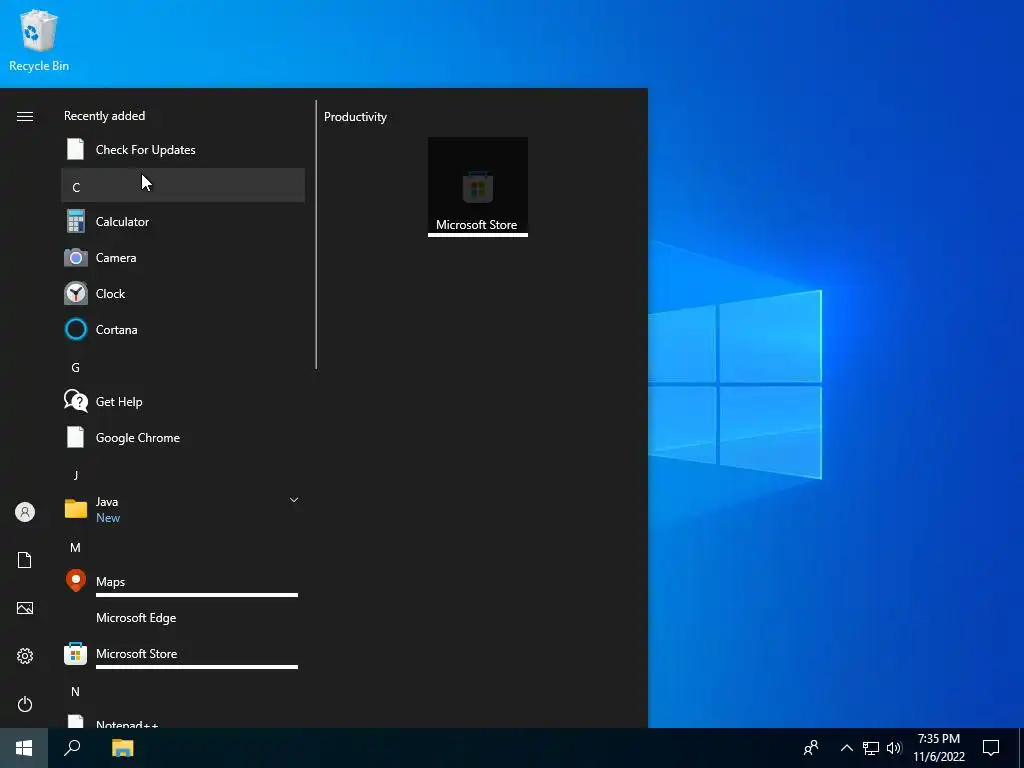This screenshot has width=1024, height=768.
Task: Open the Camera app
Action: click(183, 257)
